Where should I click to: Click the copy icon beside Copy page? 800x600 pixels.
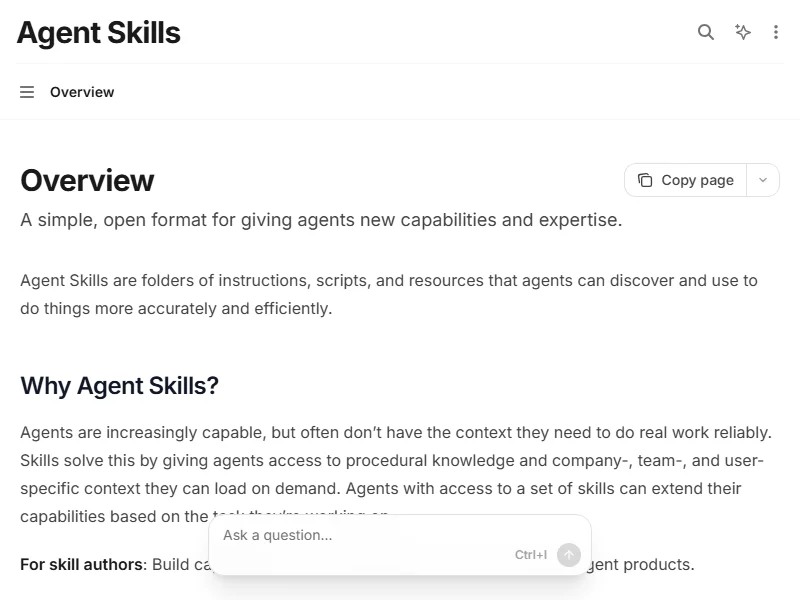click(645, 180)
